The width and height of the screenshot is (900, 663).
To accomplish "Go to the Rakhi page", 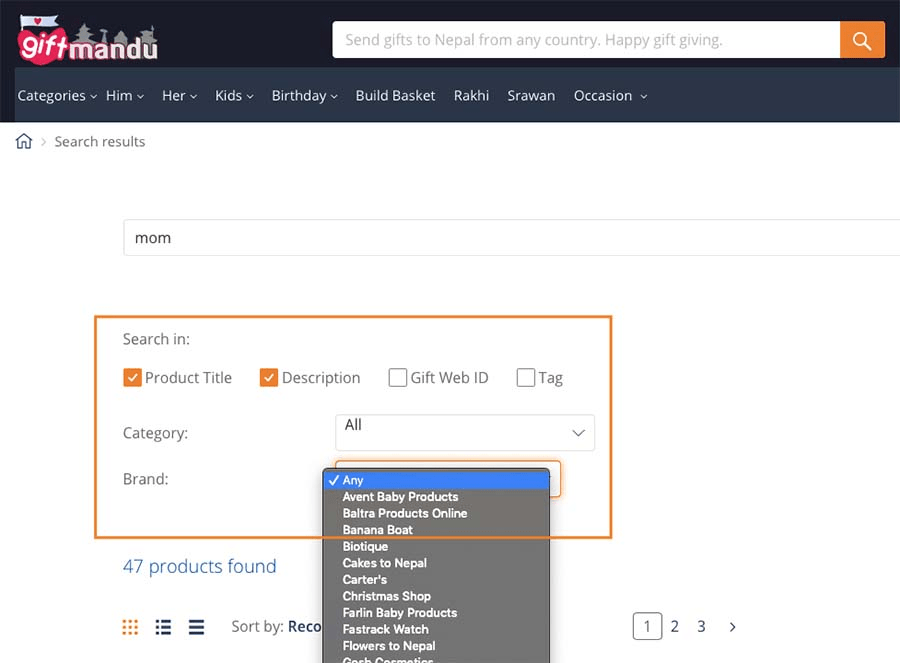I will 471,95.
